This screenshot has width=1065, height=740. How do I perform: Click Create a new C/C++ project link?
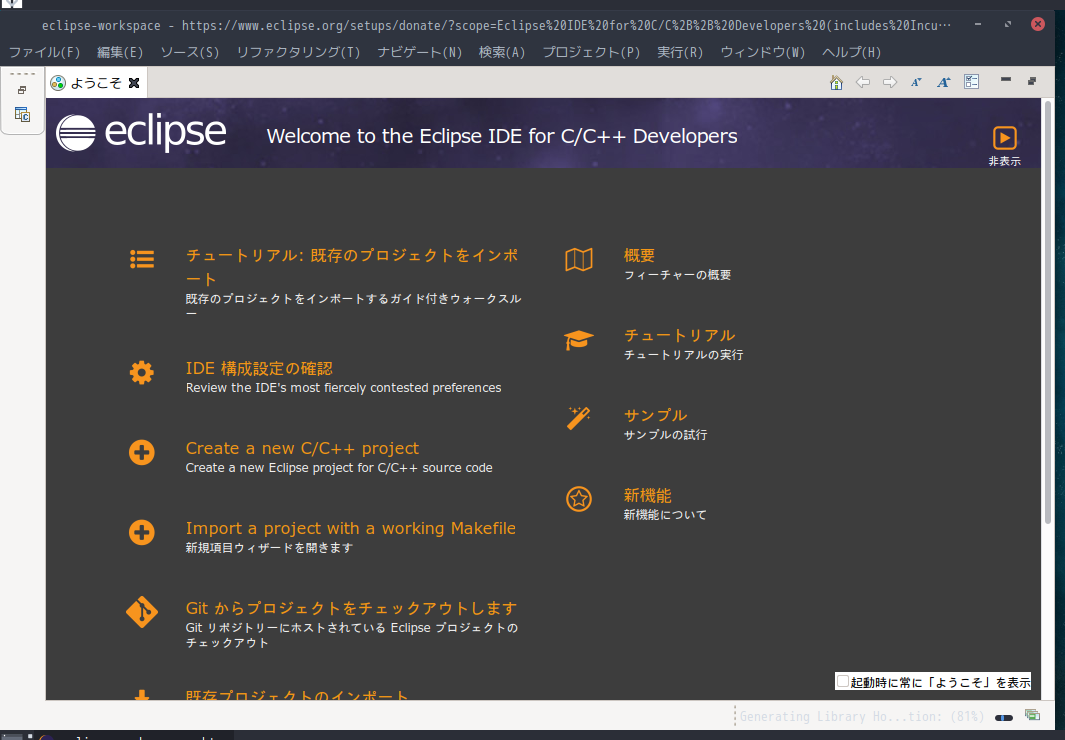(x=302, y=448)
